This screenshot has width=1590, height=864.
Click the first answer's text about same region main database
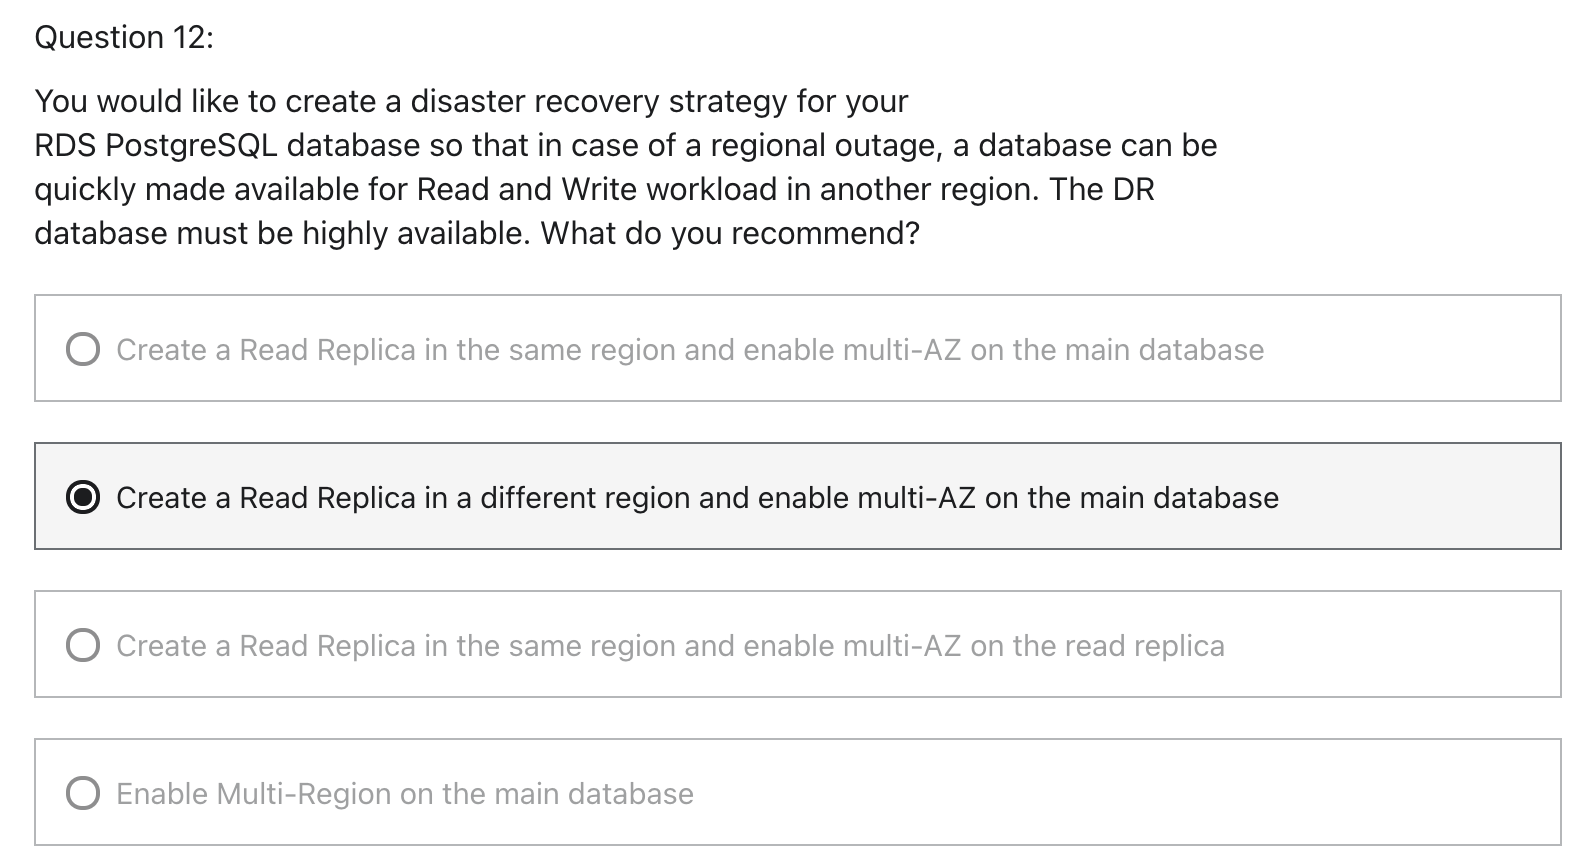coord(690,350)
